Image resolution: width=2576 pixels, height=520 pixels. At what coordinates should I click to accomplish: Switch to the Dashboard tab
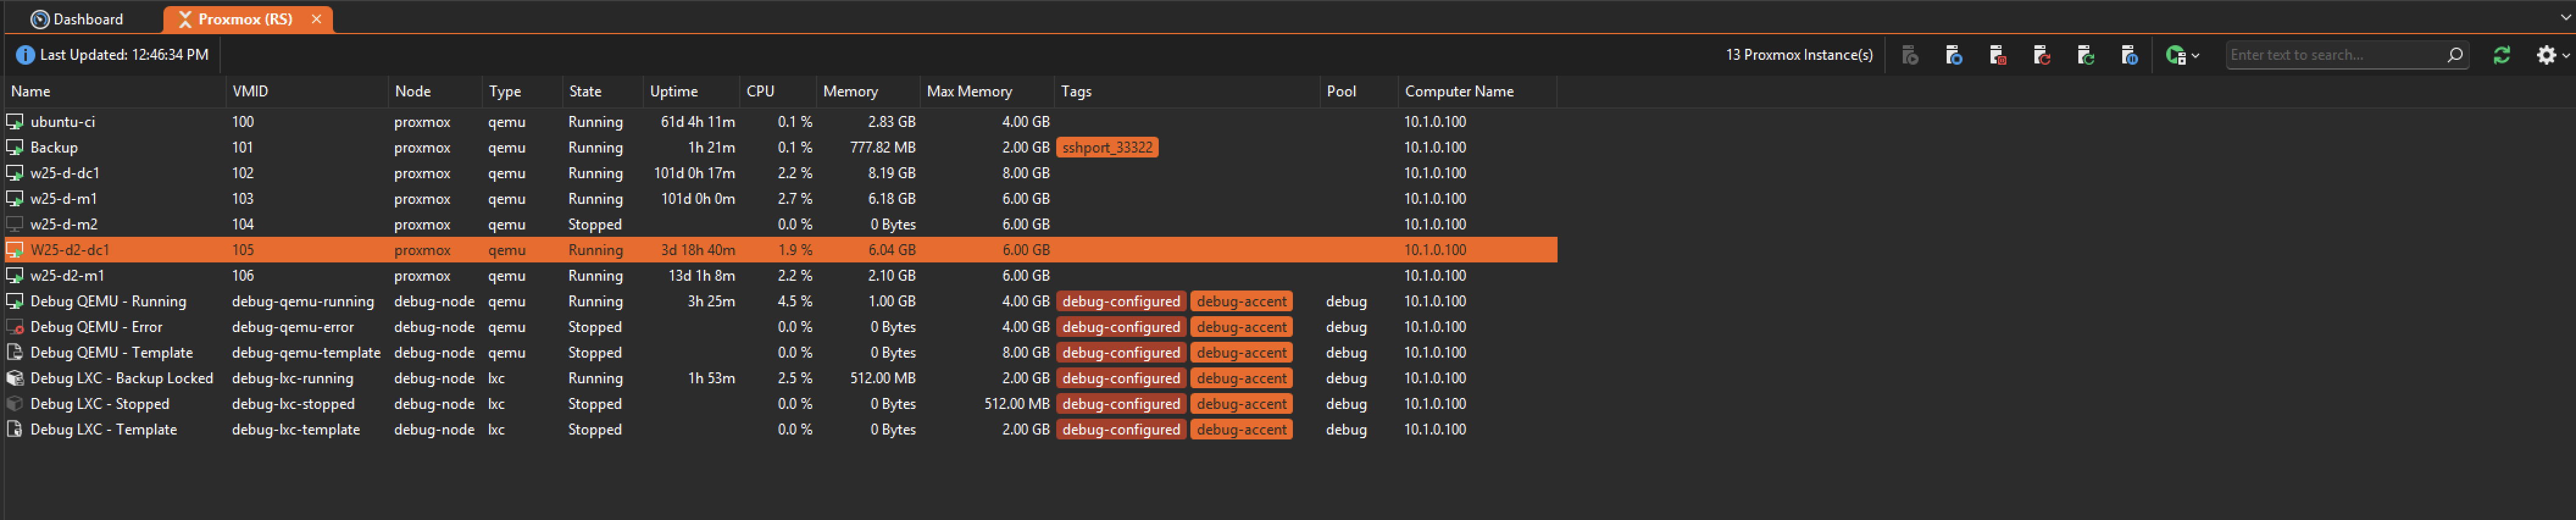(78, 19)
